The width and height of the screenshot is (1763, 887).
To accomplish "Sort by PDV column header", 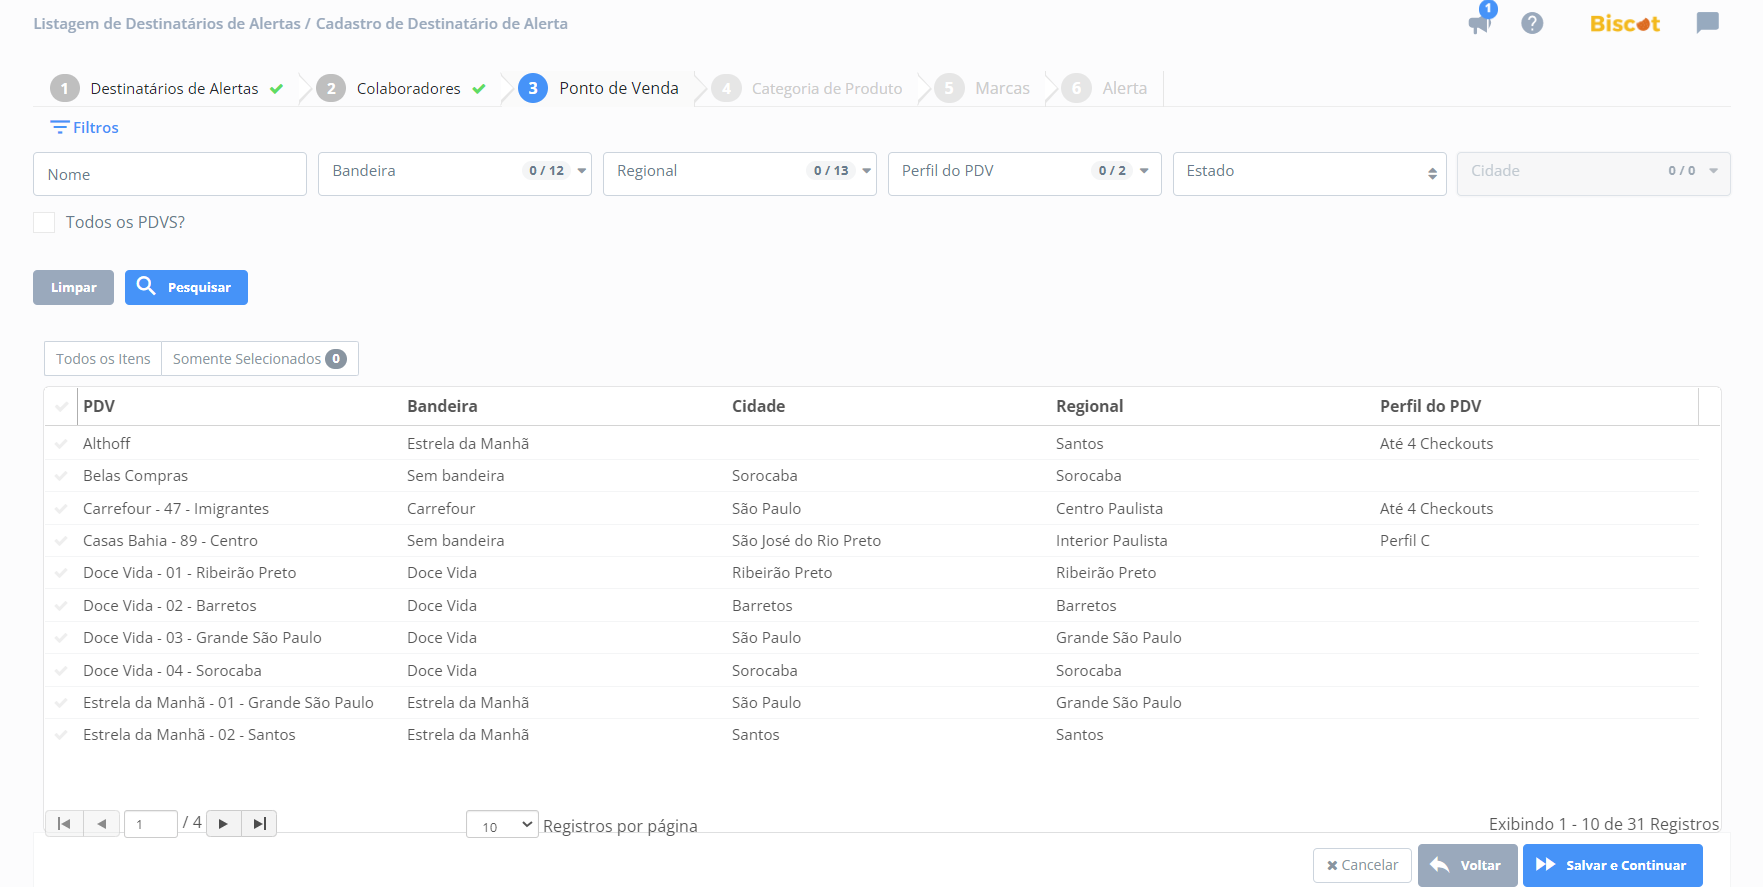I will (x=99, y=406).
